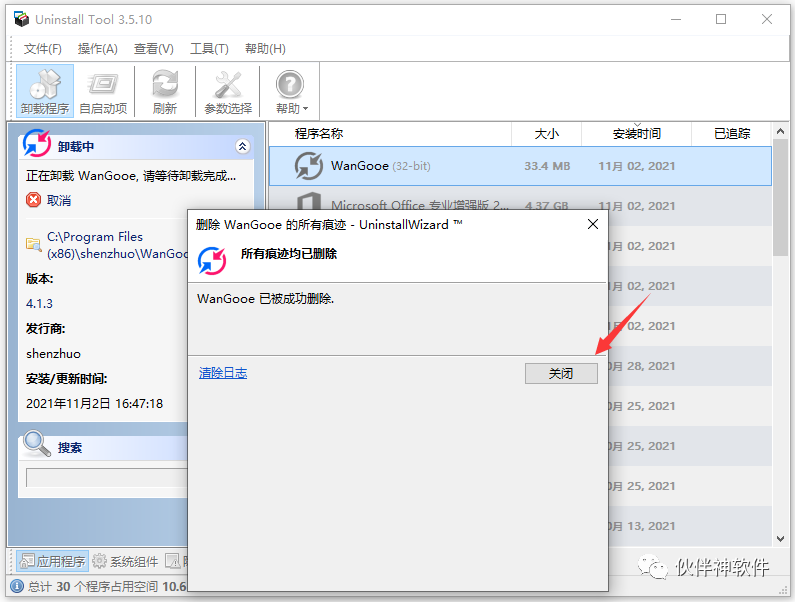Click the Microsoft Office icon in list

pyautogui.click(x=308, y=201)
